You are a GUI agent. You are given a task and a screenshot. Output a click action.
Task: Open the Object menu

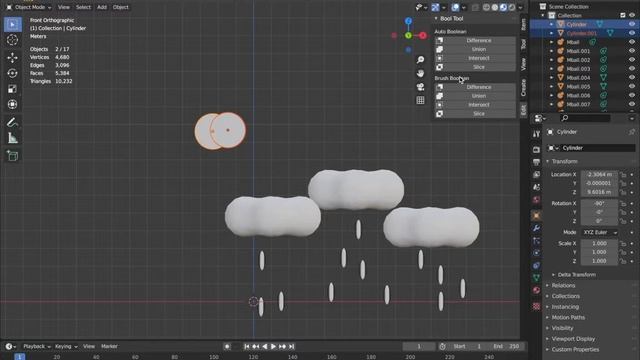pos(120,7)
